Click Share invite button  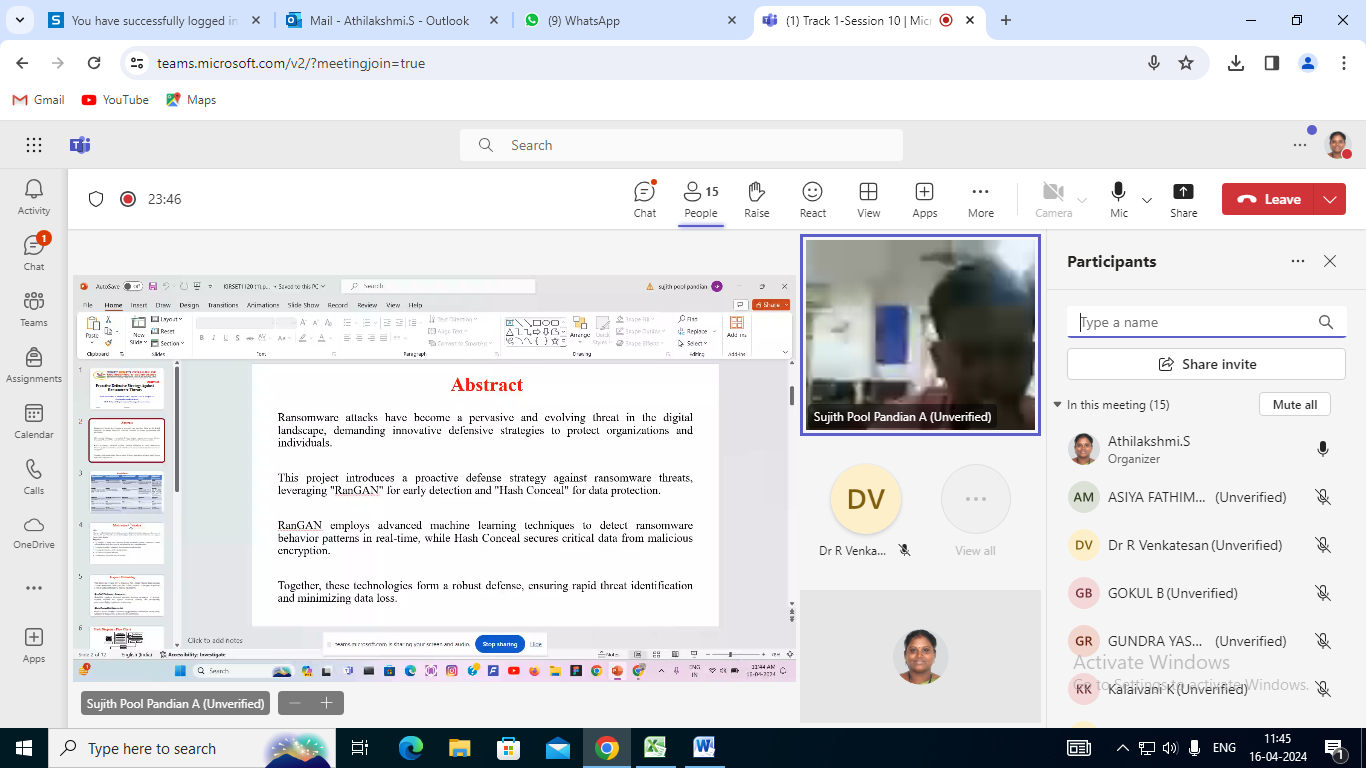point(1206,364)
